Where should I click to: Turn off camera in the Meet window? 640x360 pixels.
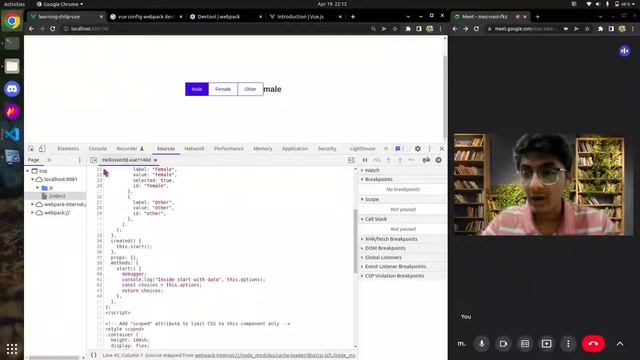click(x=503, y=344)
